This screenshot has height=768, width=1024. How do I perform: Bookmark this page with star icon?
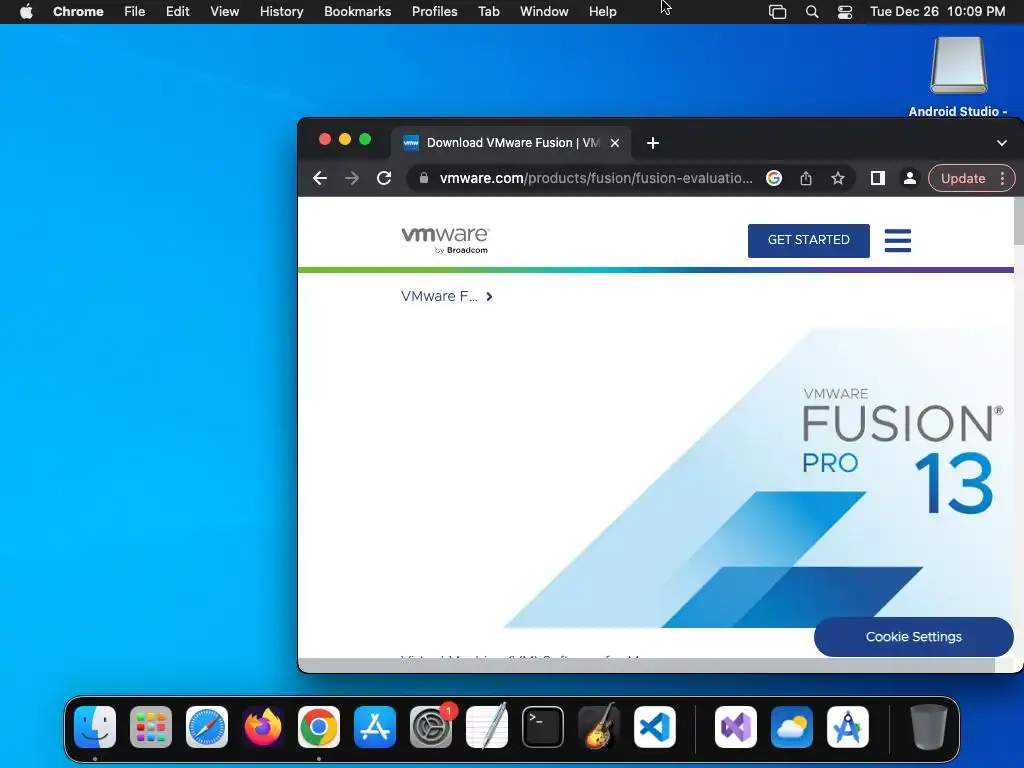[x=838, y=178]
